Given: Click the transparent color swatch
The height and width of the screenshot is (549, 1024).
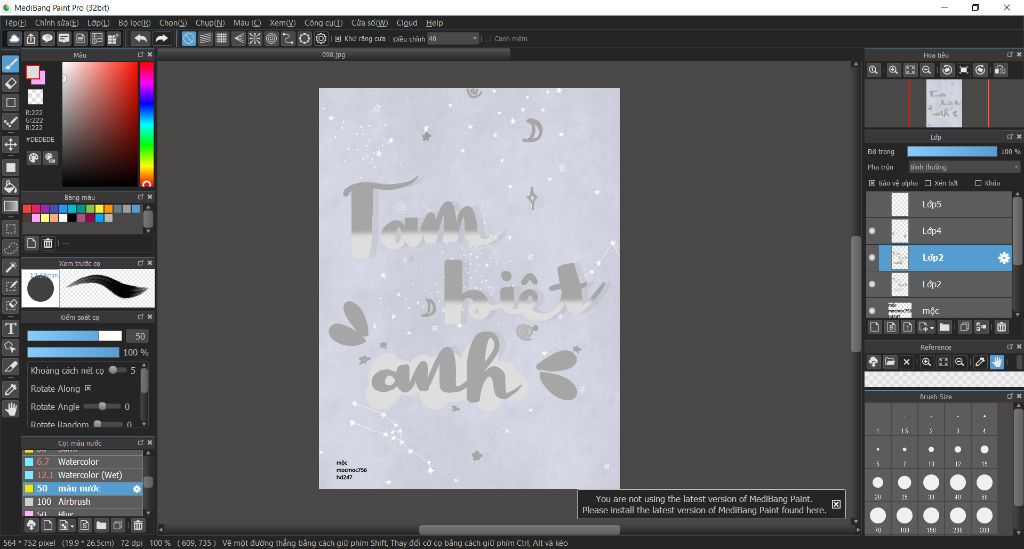Looking at the screenshot, I should [35, 97].
